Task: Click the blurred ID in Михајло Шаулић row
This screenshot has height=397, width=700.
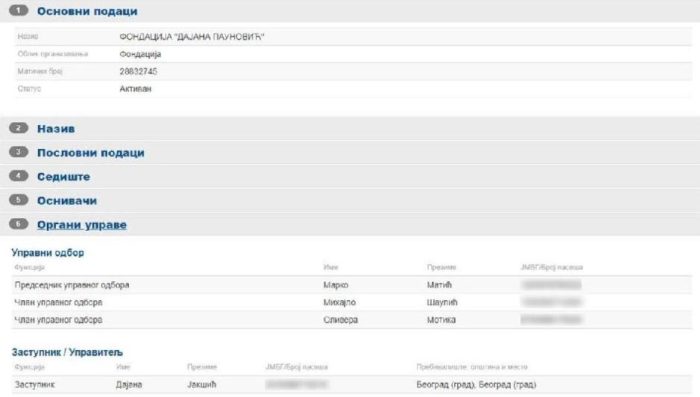Action: coord(551,302)
